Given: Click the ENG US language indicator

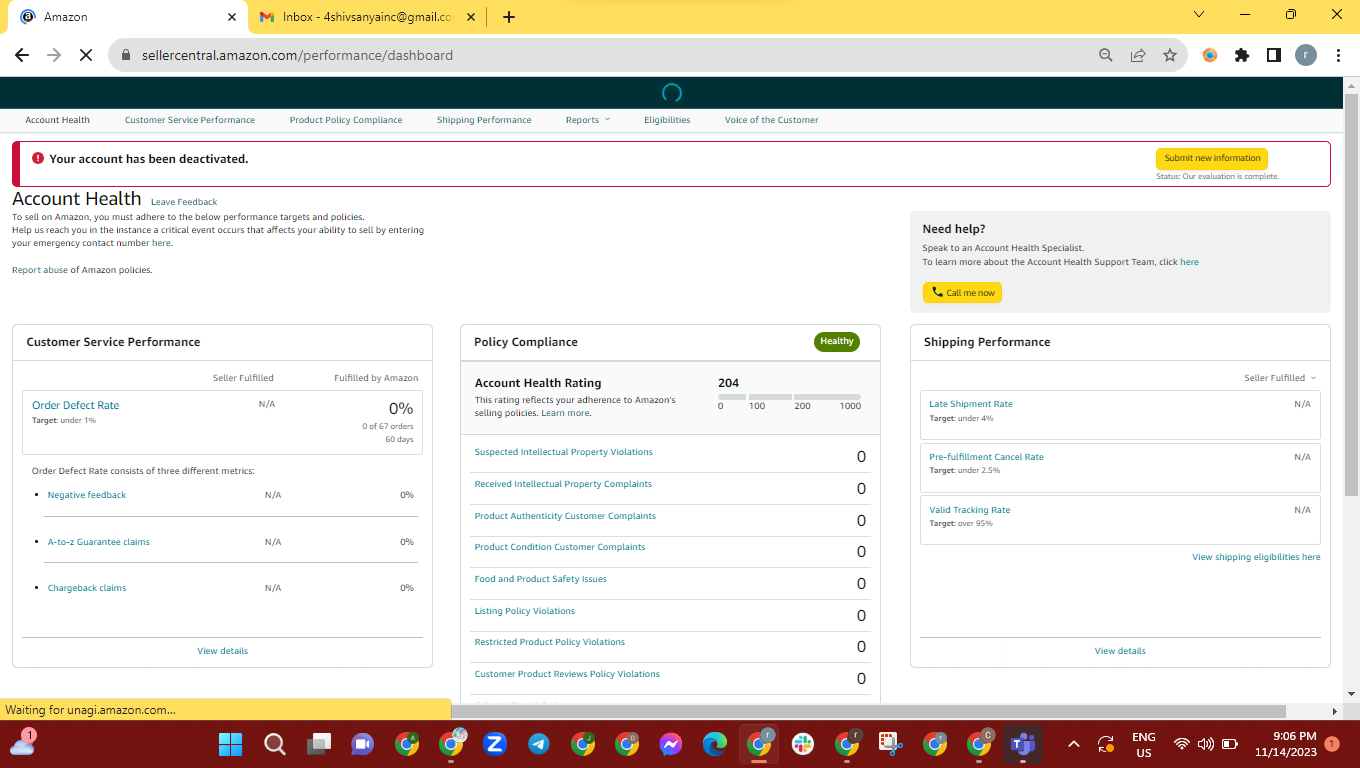Looking at the screenshot, I should [1144, 744].
